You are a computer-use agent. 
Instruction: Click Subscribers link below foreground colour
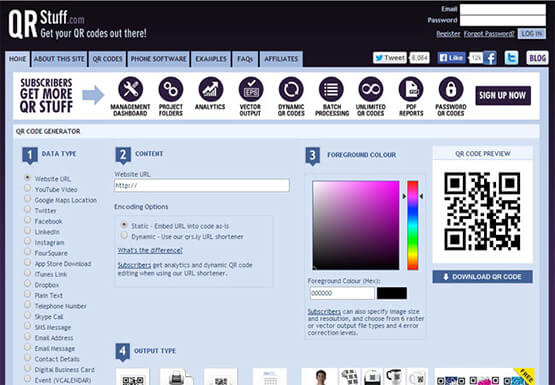(x=324, y=312)
